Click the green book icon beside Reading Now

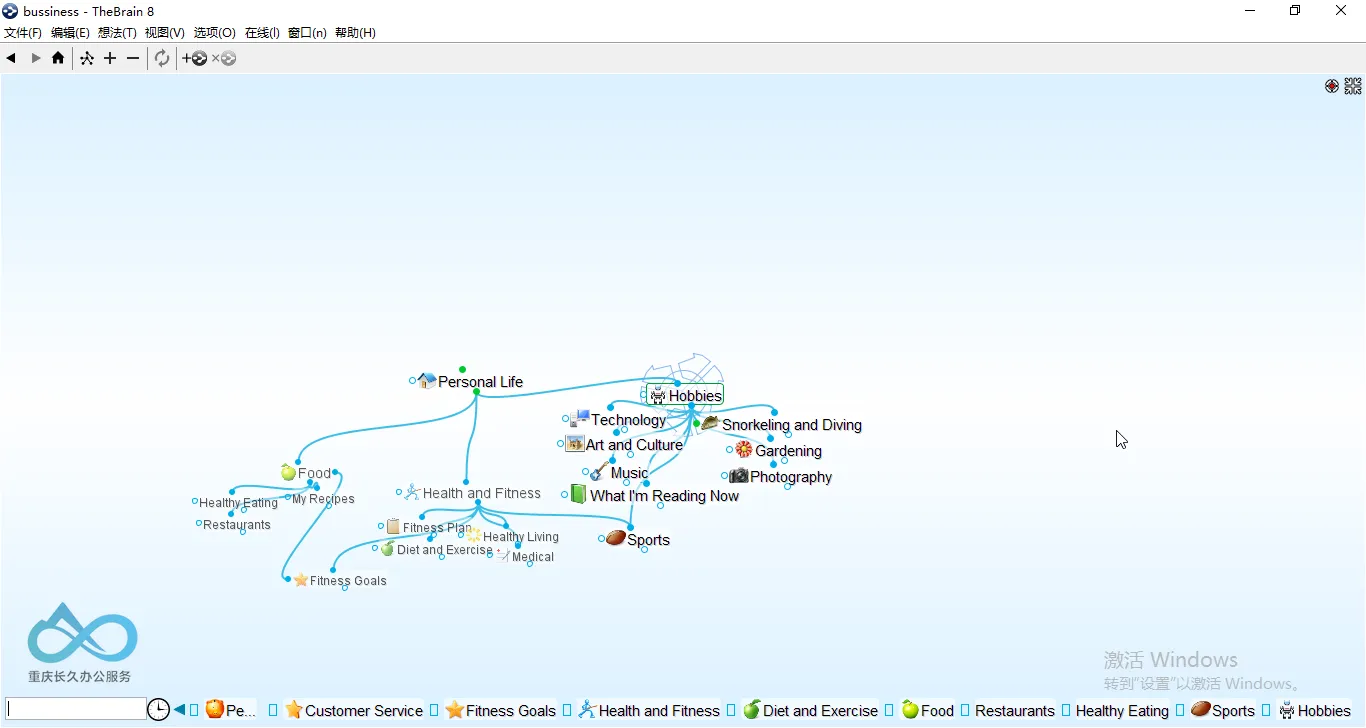pyautogui.click(x=578, y=494)
